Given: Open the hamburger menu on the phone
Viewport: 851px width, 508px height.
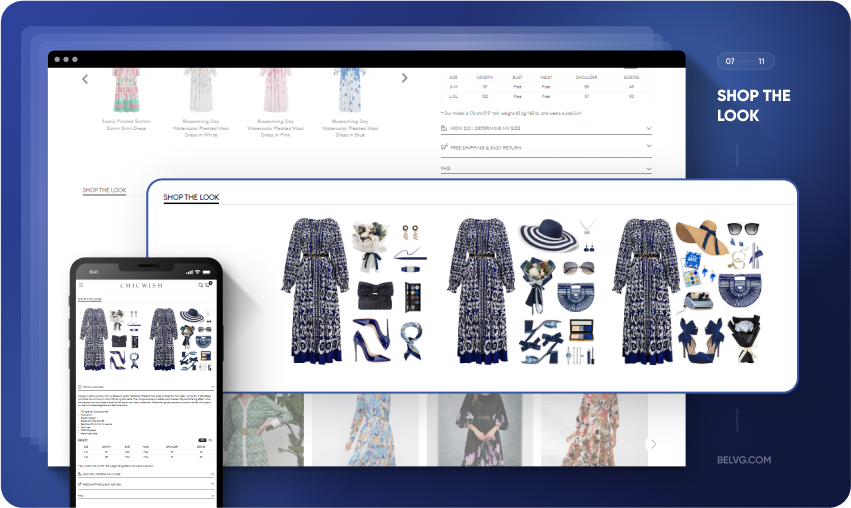Looking at the screenshot, I should pyautogui.click(x=81, y=285).
